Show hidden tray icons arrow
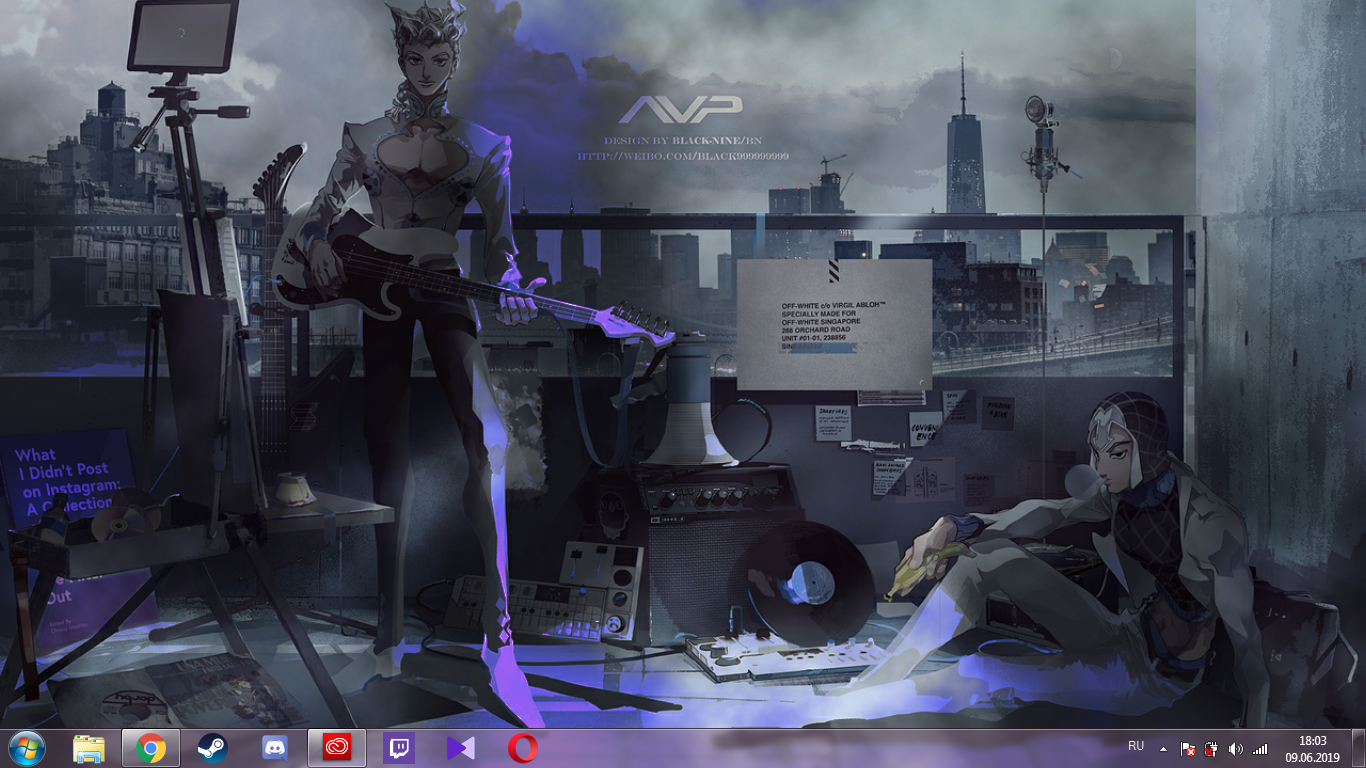Screen dimensions: 1366x768 point(1163,748)
